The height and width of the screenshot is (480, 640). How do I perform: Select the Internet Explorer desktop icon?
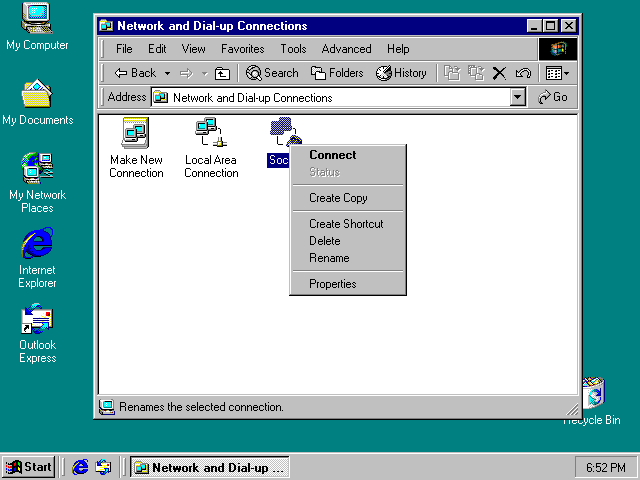point(37,258)
